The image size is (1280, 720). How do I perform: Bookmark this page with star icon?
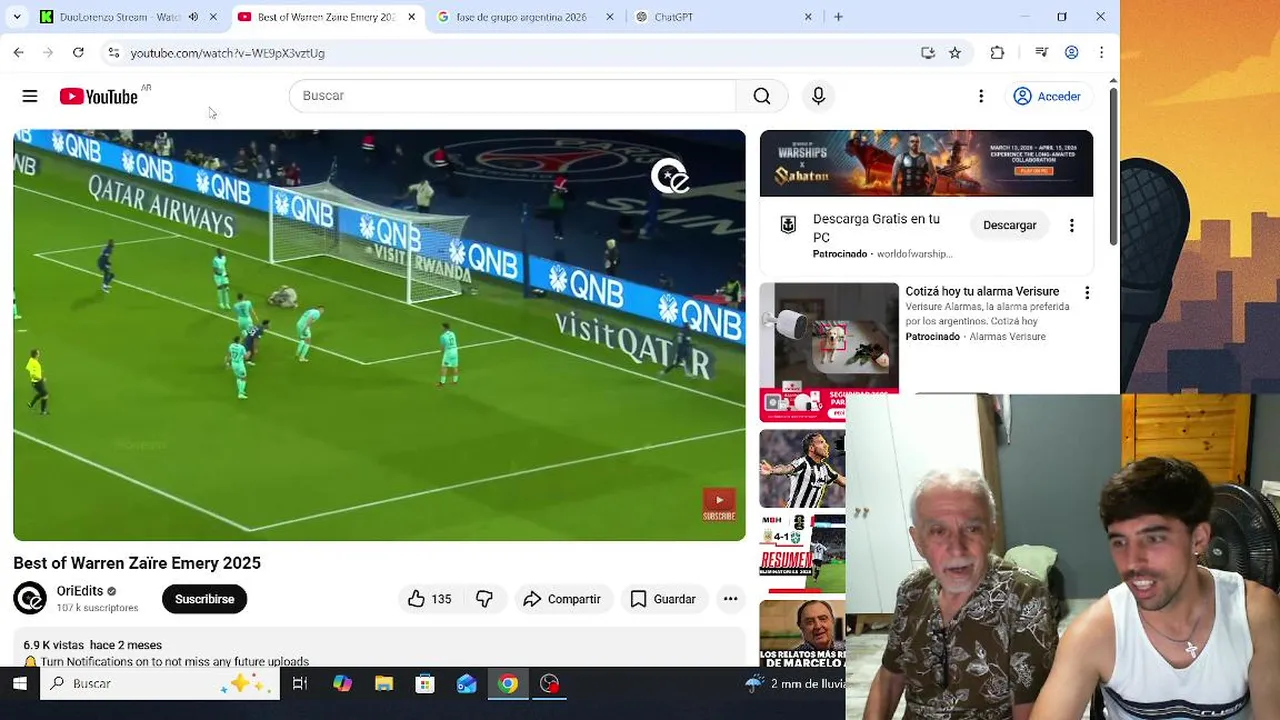[x=955, y=53]
